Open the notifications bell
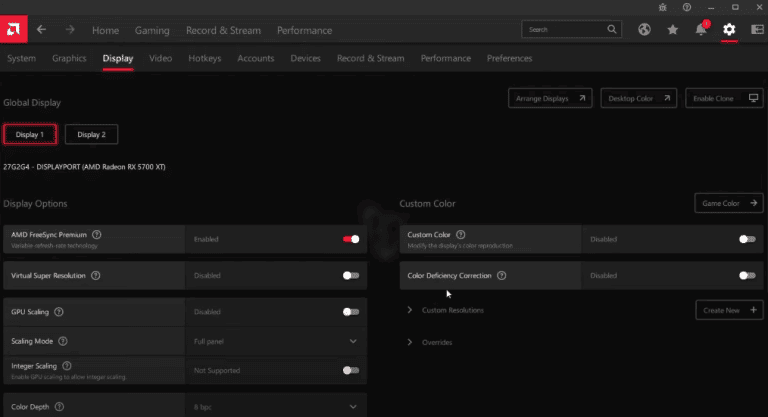This screenshot has height=417, width=768. [x=701, y=30]
